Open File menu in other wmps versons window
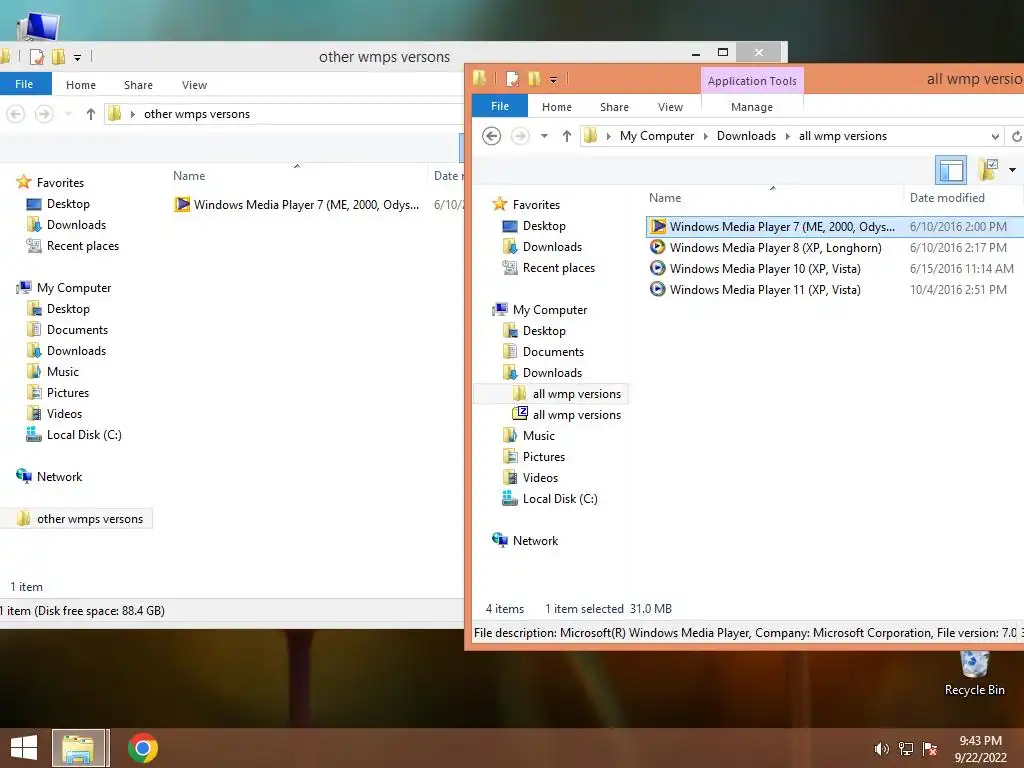The image size is (1024, 768). pyautogui.click(x=24, y=84)
